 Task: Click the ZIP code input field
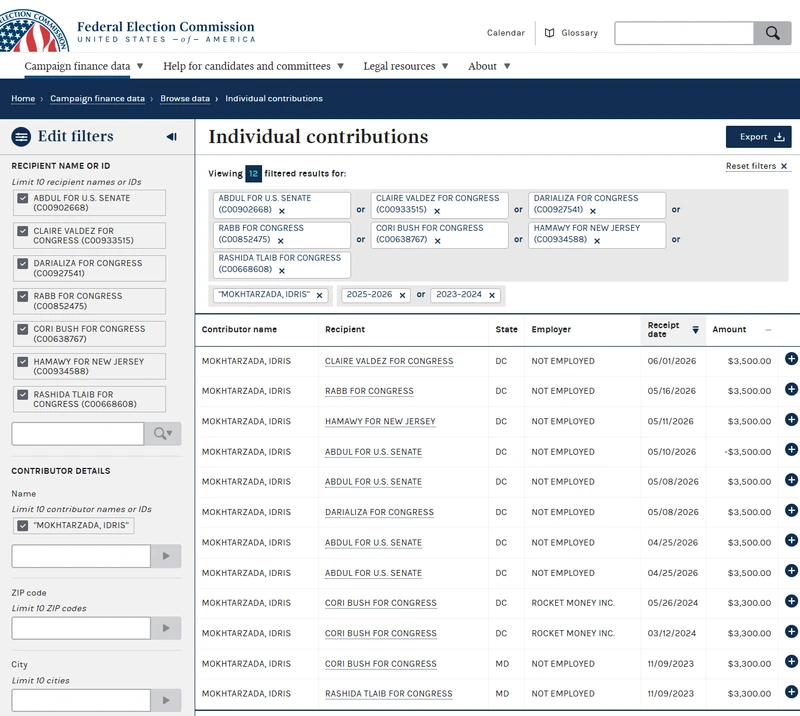[81, 628]
